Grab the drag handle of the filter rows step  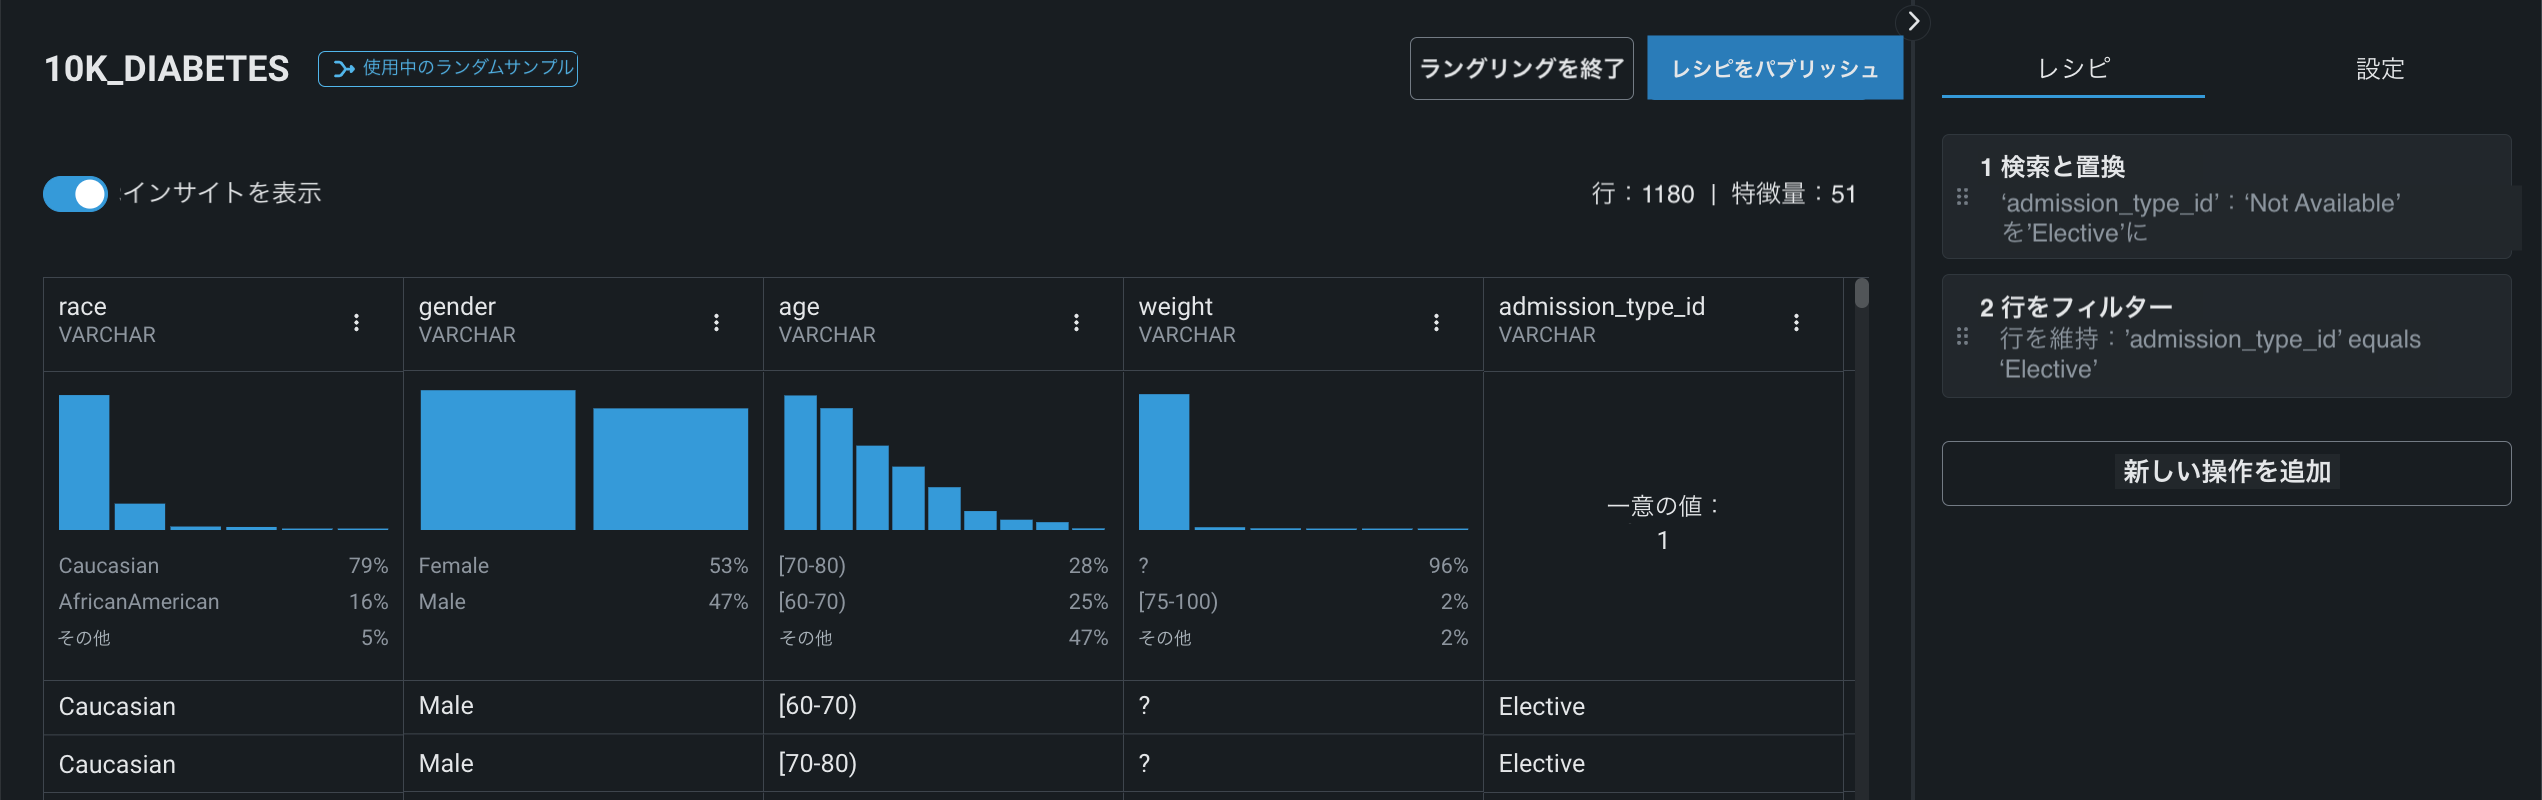pyautogui.click(x=1962, y=337)
